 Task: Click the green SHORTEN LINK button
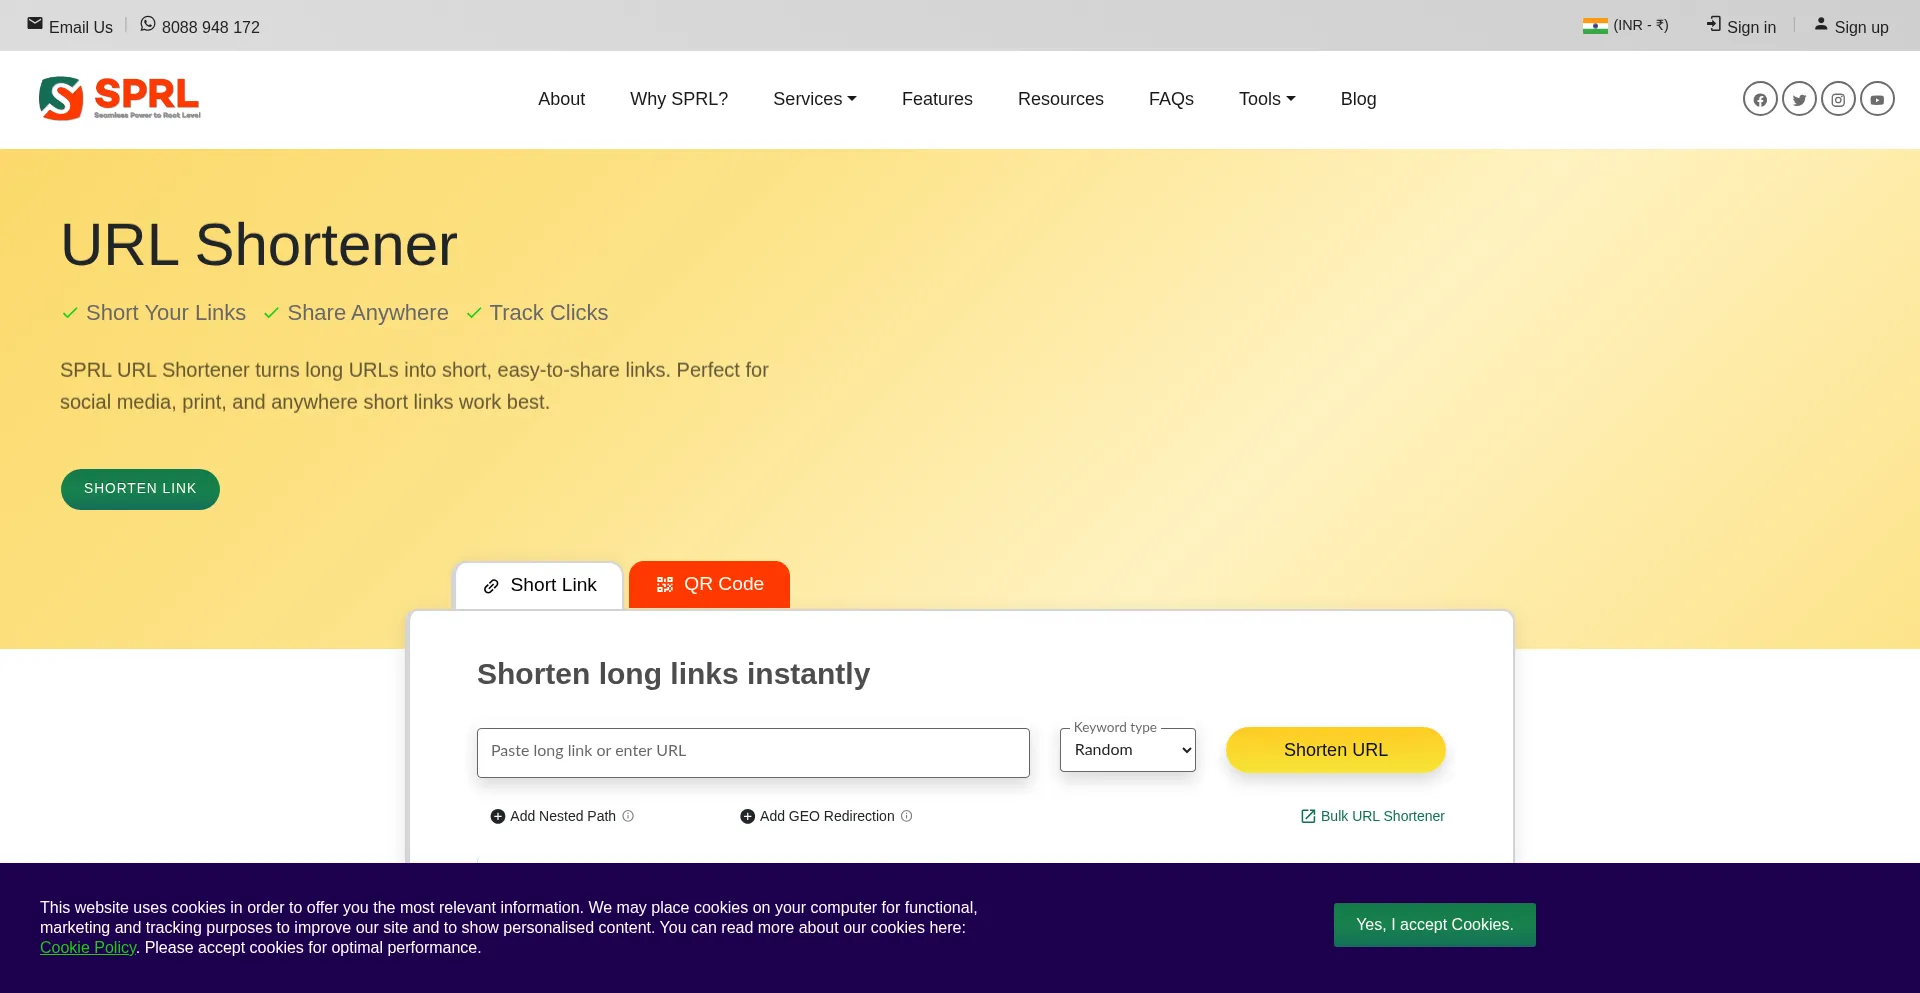[x=140, y=489]
